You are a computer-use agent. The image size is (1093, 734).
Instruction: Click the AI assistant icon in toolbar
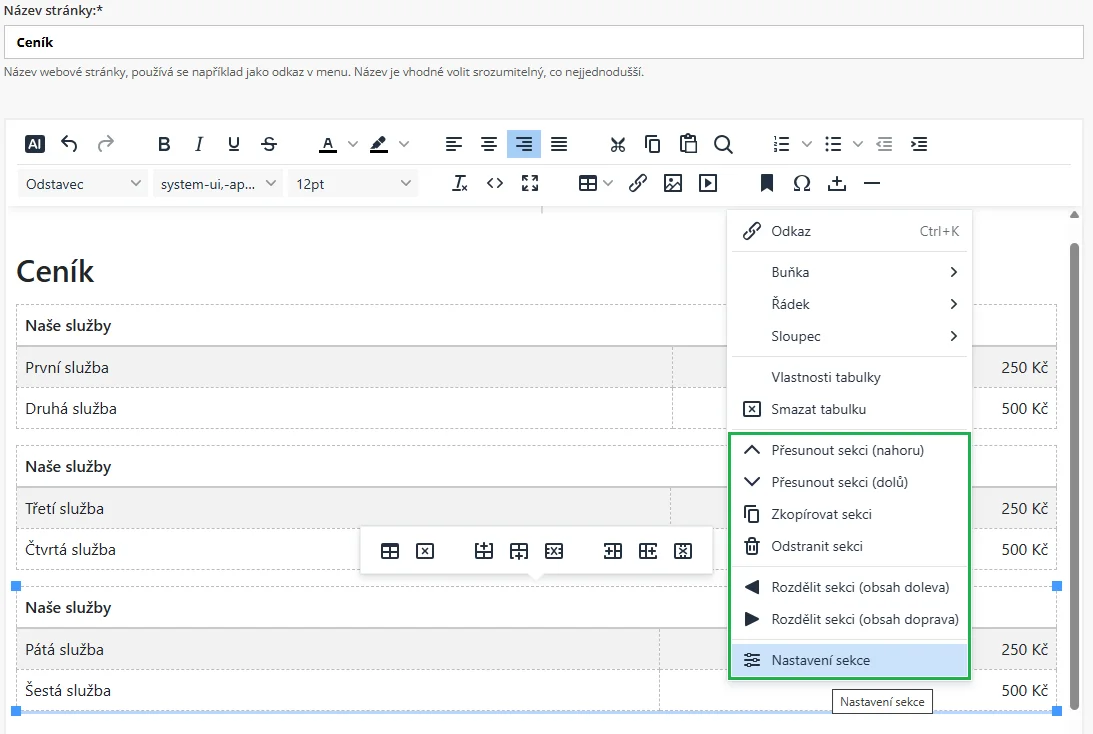(35, 144)
